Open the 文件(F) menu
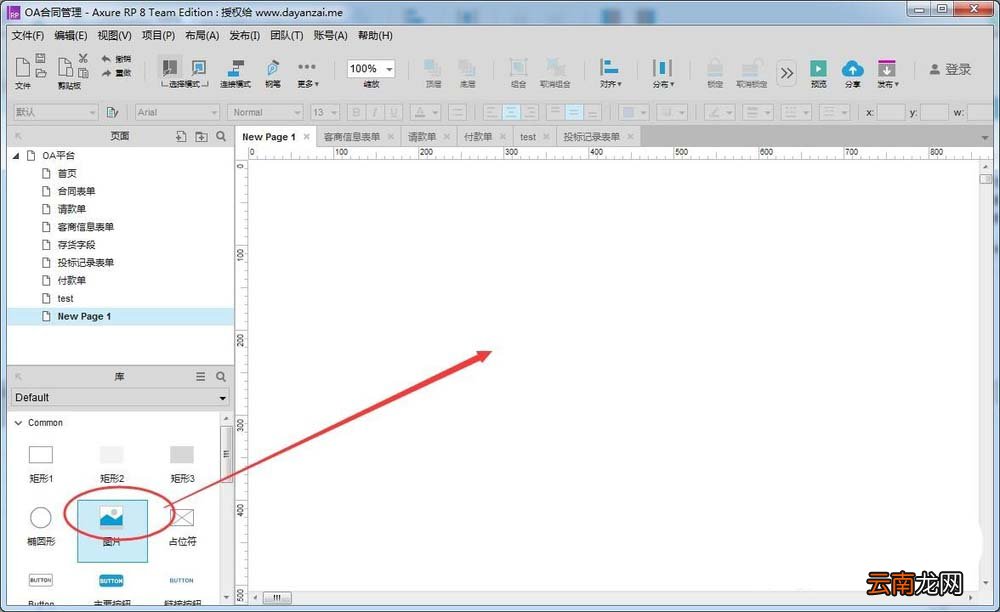The image size is (1000, 612). pyautogui.click(x=27, y=36)
